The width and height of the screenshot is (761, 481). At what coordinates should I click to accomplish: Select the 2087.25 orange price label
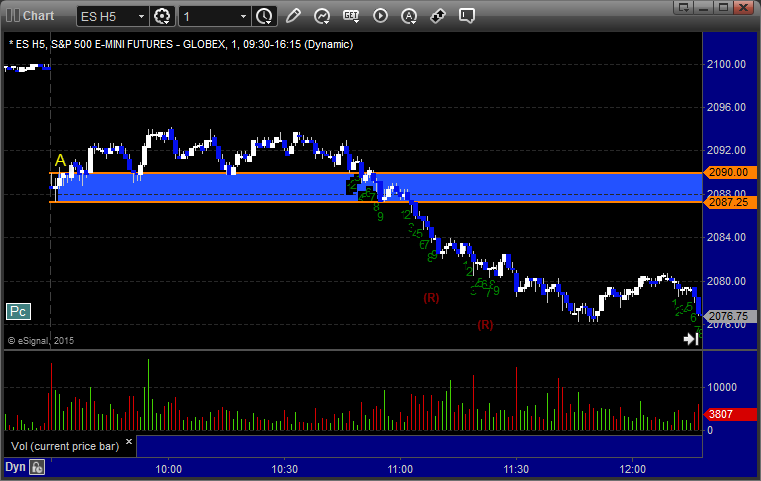pyautogui.click(x=729, y=202)
